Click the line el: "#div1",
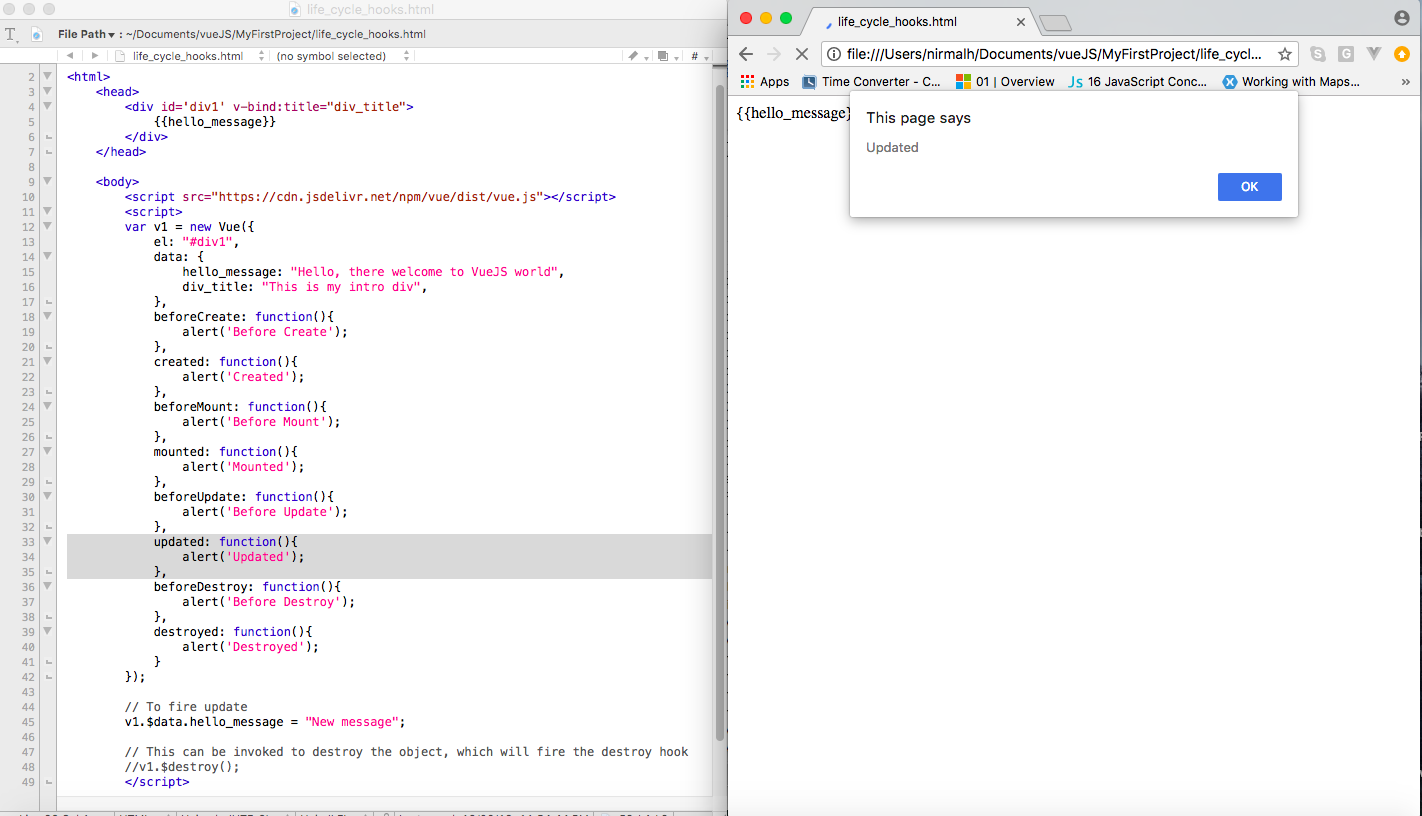1422x816 pixels. (x=197, y=242)
